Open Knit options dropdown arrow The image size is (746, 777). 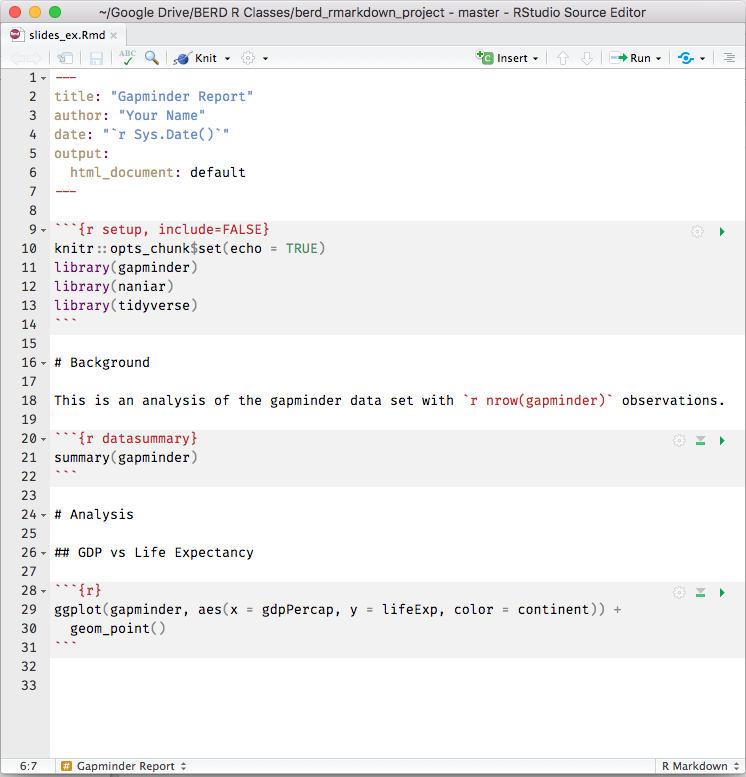pyautogui.click(x=228, y=58)
